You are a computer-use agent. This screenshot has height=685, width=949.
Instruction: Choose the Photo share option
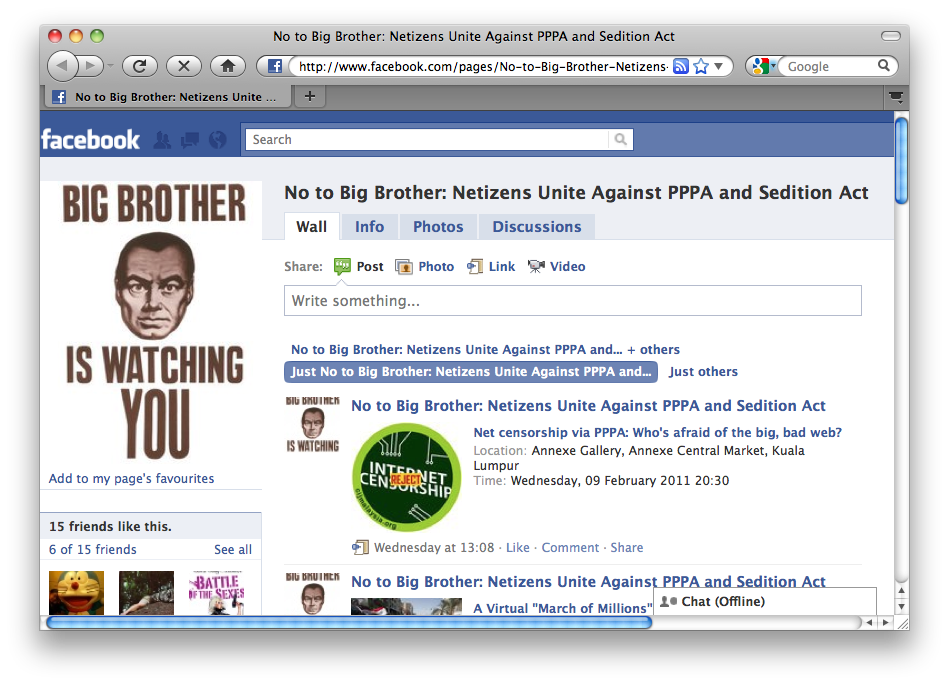pos(424,266)
